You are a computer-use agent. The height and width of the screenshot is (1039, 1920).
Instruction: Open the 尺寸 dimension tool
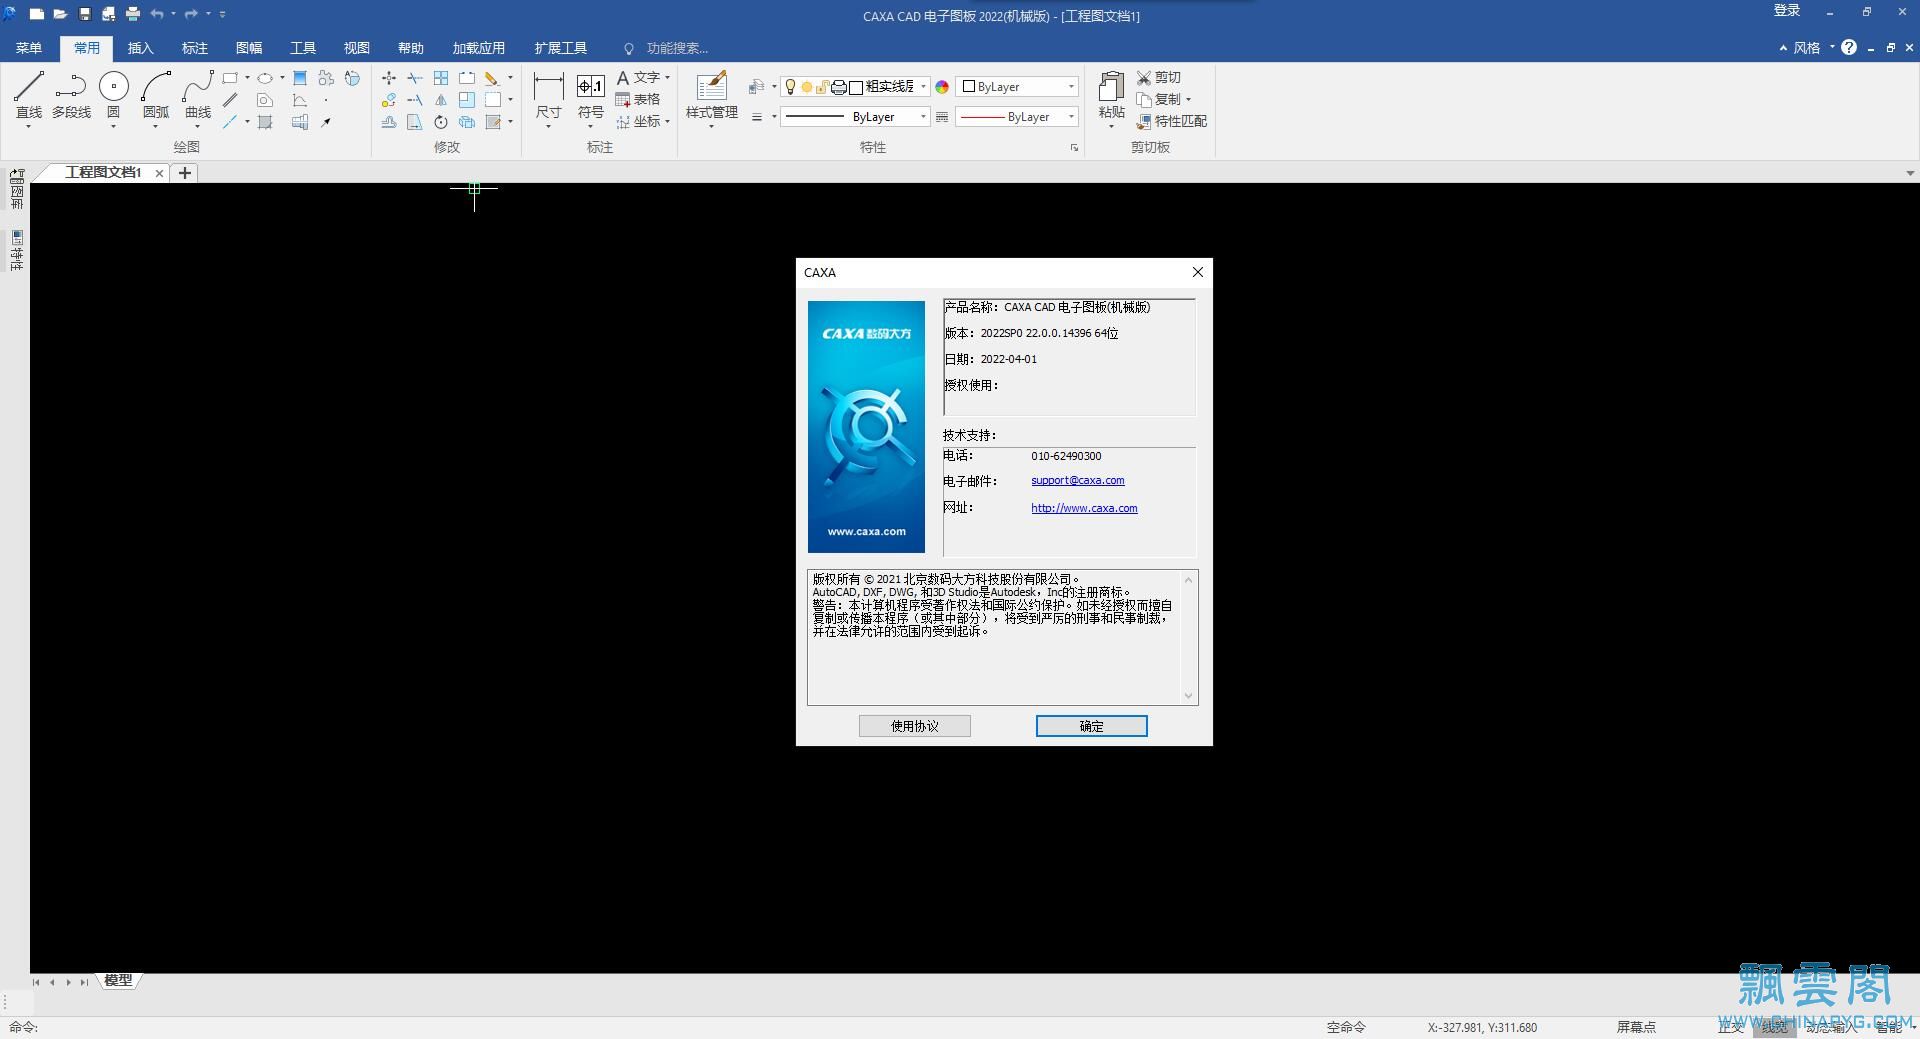click(548, 97)
